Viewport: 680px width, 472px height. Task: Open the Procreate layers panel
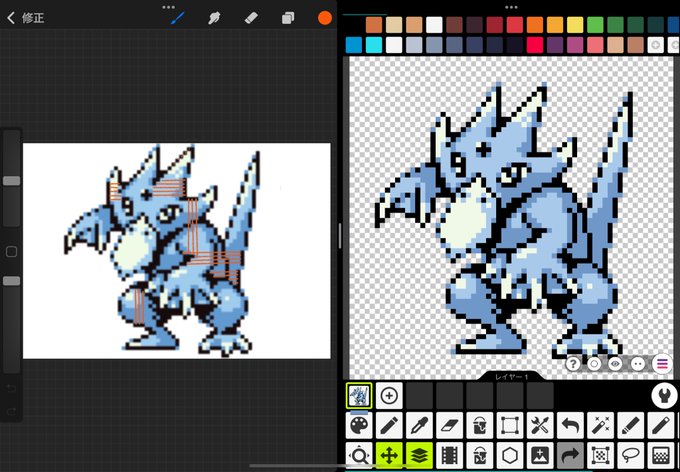(288, 18)
